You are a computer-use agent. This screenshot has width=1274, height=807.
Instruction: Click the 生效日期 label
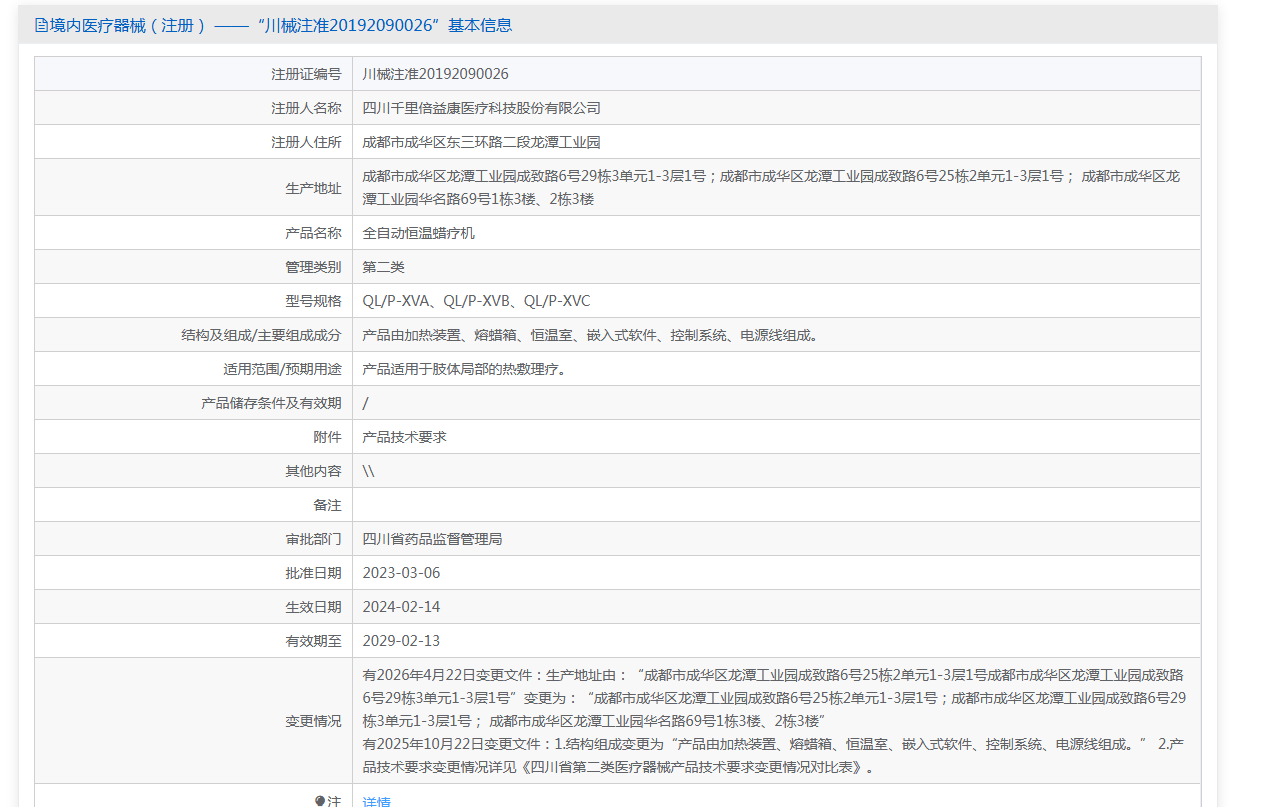click(x=313, y=607)
